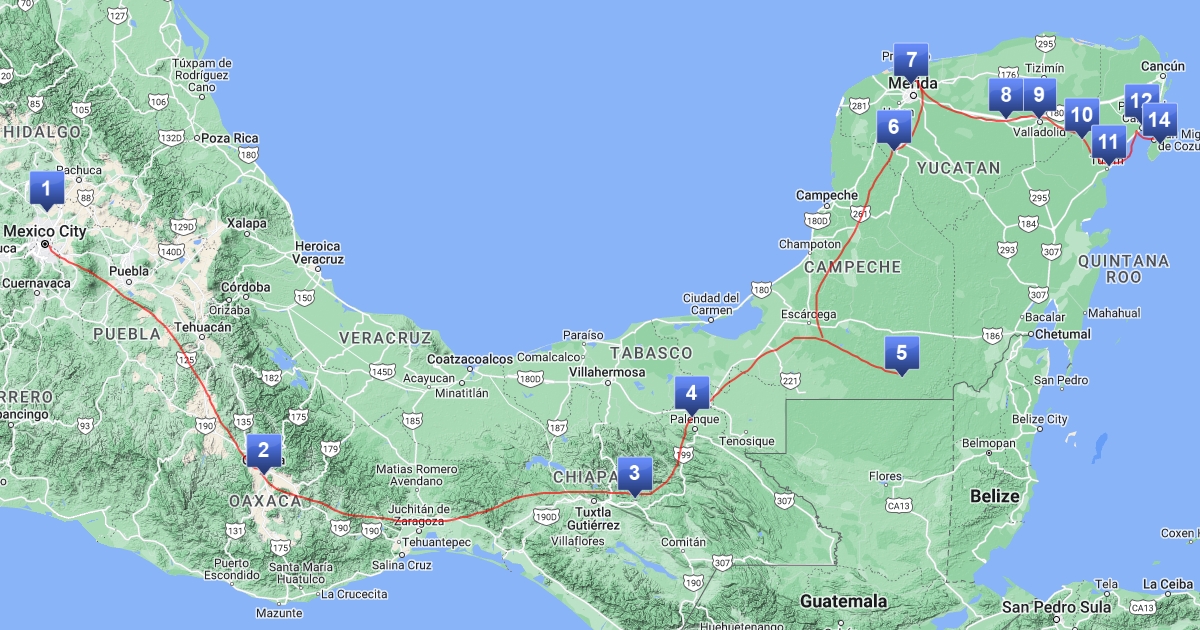Select stop marker 11 at Tulum

(1106, 142)
